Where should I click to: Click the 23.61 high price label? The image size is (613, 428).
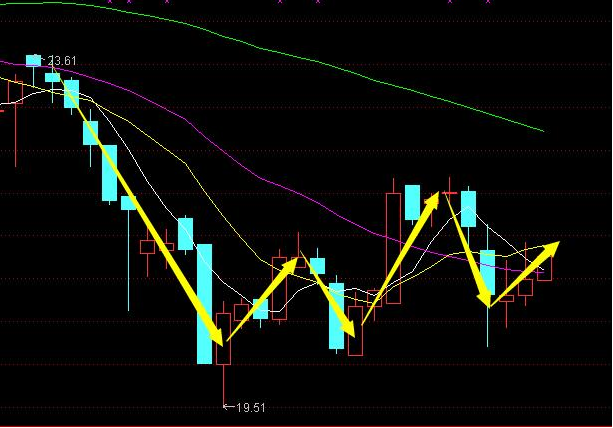pos(62,61)
